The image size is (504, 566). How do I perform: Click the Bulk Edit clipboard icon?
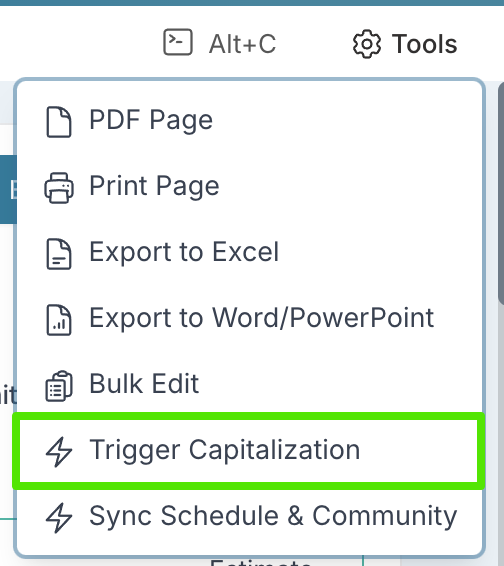coord(59,386)
